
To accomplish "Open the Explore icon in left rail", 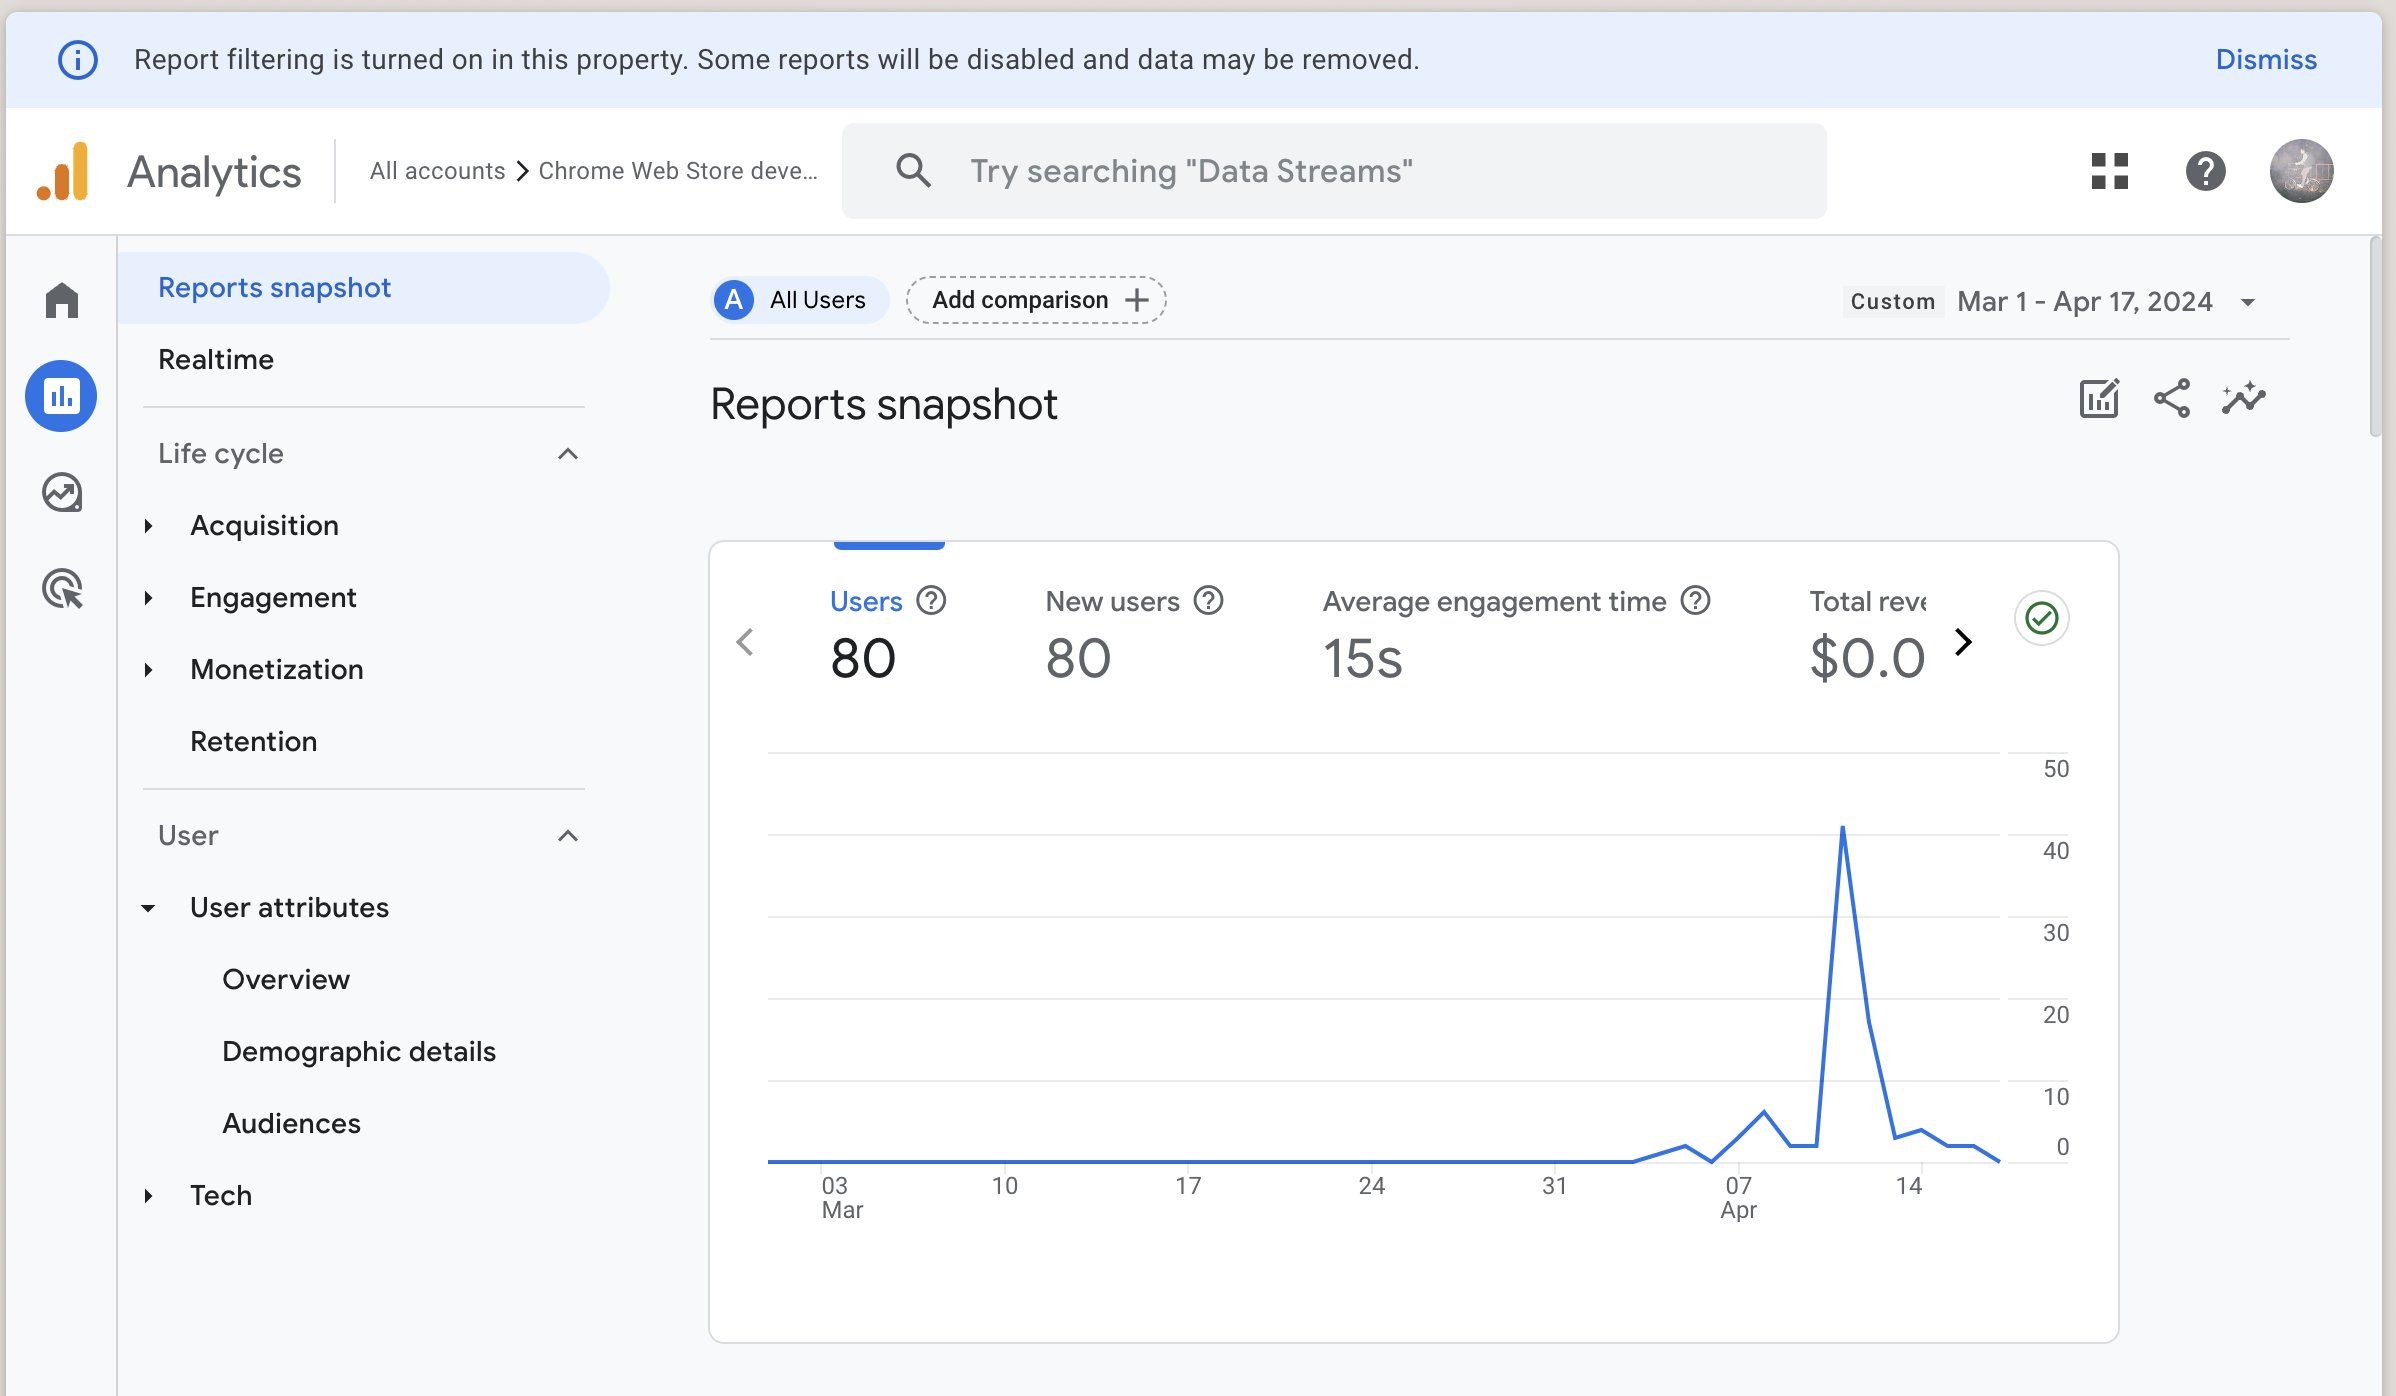I will tap(62, 493).
